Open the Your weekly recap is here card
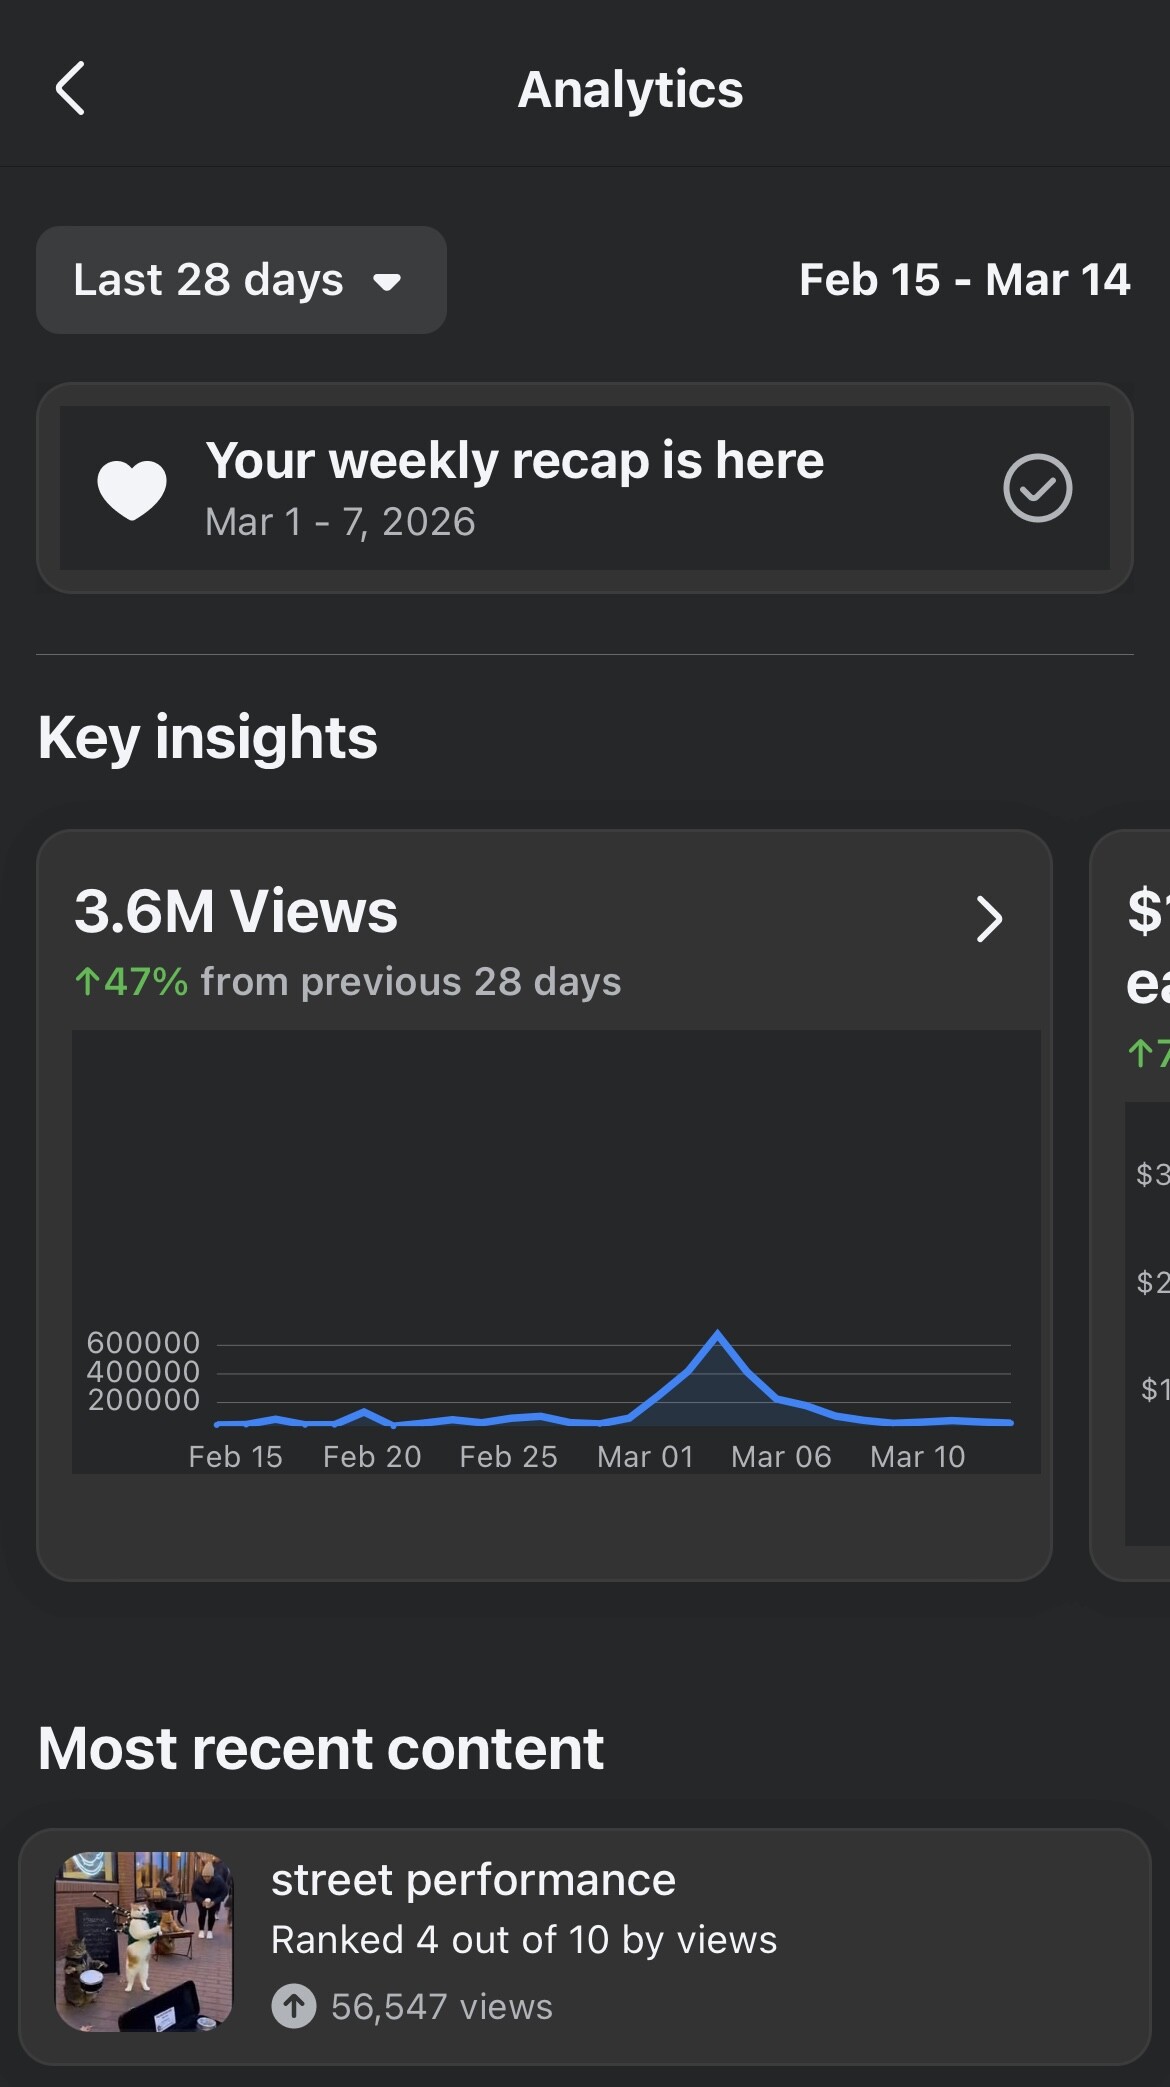1170x2087 pixels. coord(585,488)
